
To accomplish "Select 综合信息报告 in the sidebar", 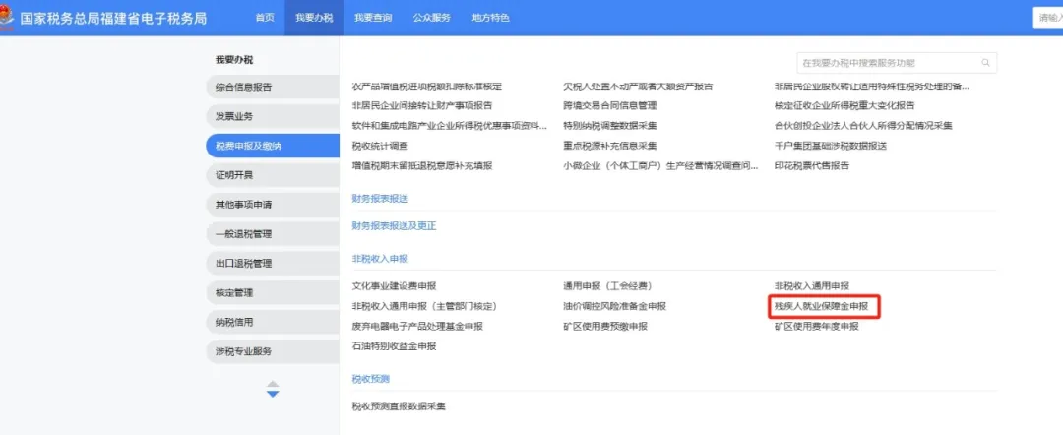I will [x=244, y=87].
